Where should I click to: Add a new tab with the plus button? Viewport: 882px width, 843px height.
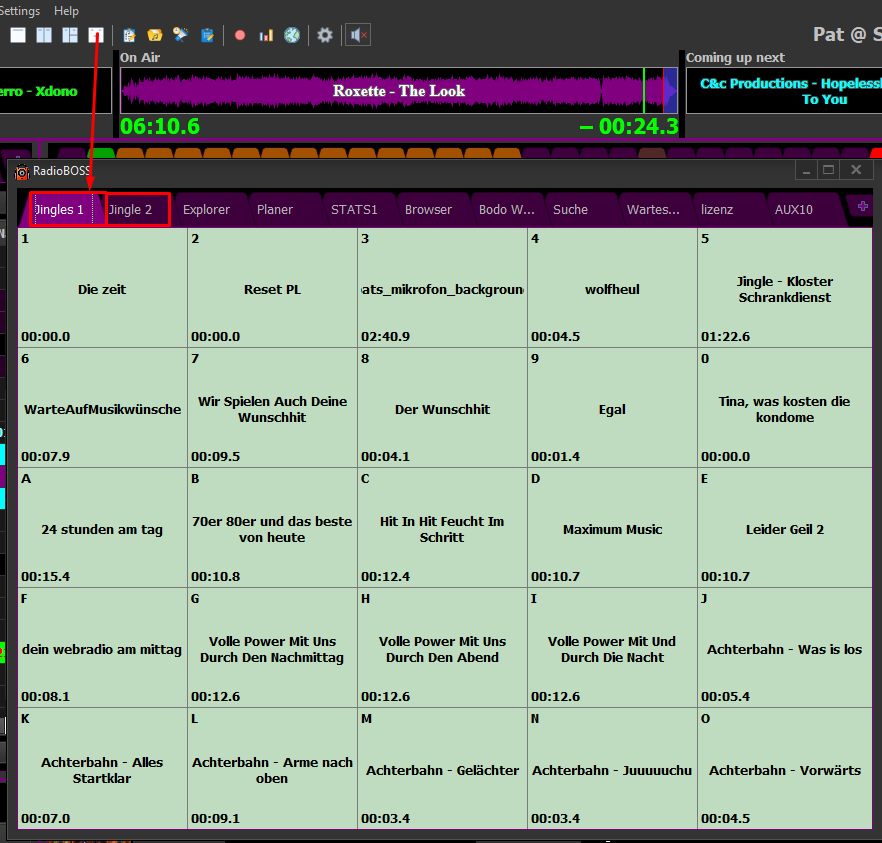pos(863,206)
